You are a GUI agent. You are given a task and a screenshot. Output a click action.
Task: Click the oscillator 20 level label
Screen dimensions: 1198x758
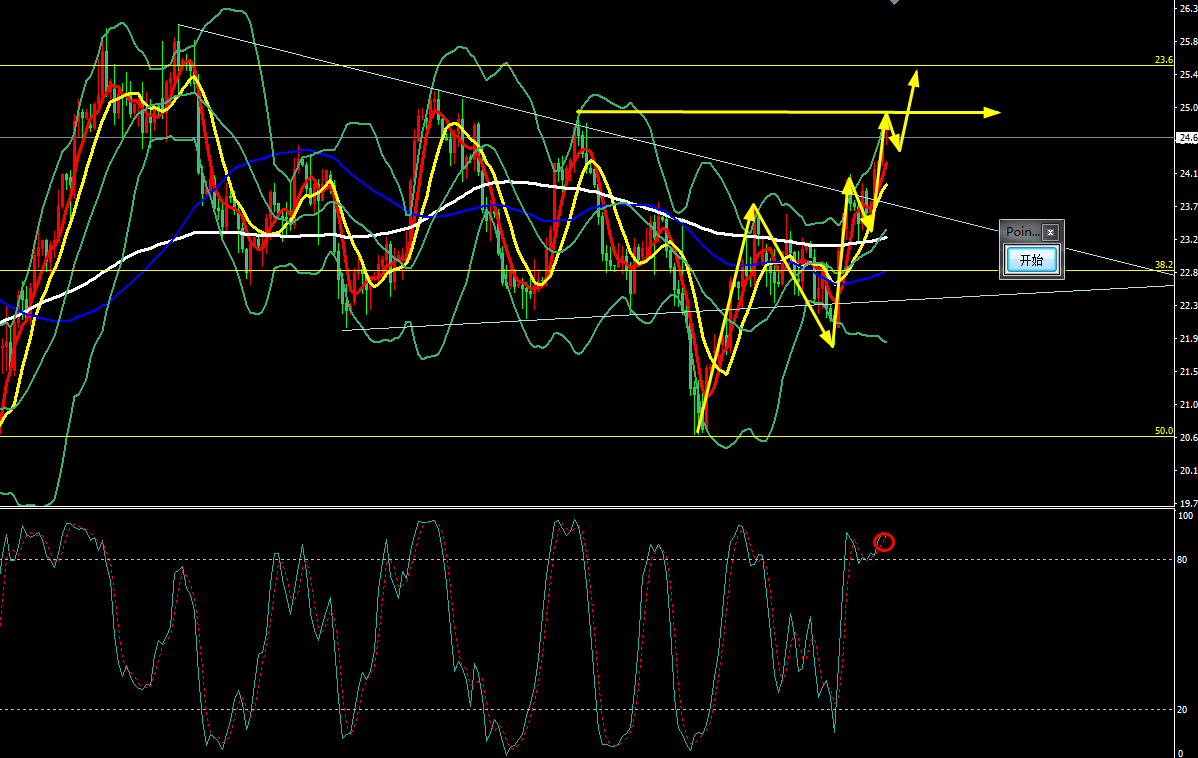(1185, 709)
